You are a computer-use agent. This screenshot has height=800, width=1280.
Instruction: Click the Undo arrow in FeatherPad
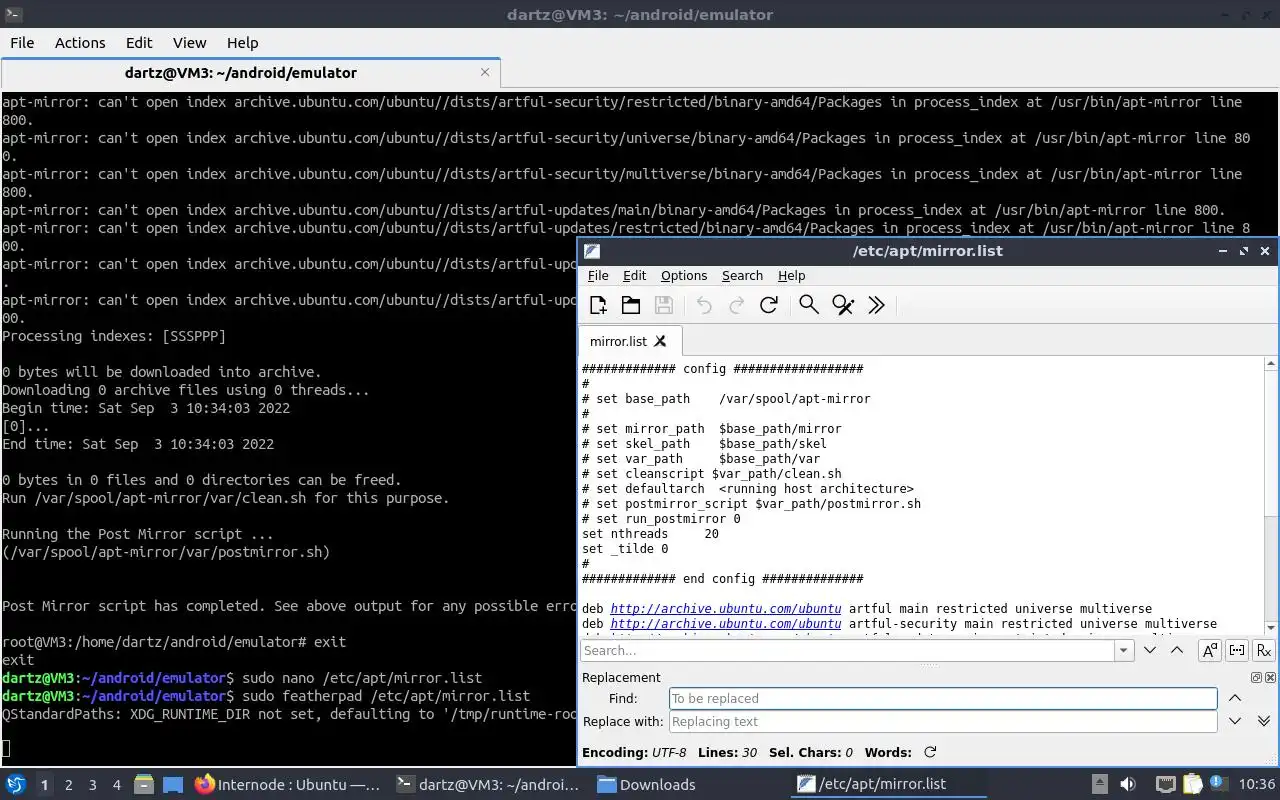click(x=704, y=305)
